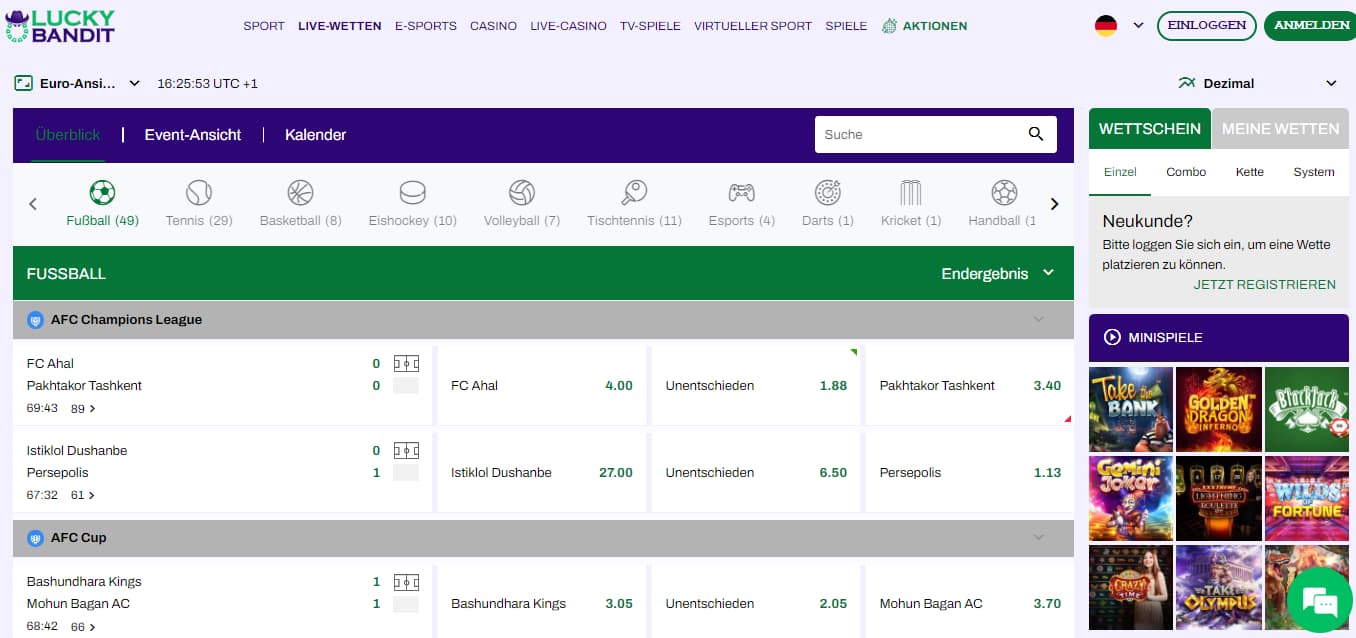
Task: Select the Basketball sport icon
Action: click(x=300, y=192)
